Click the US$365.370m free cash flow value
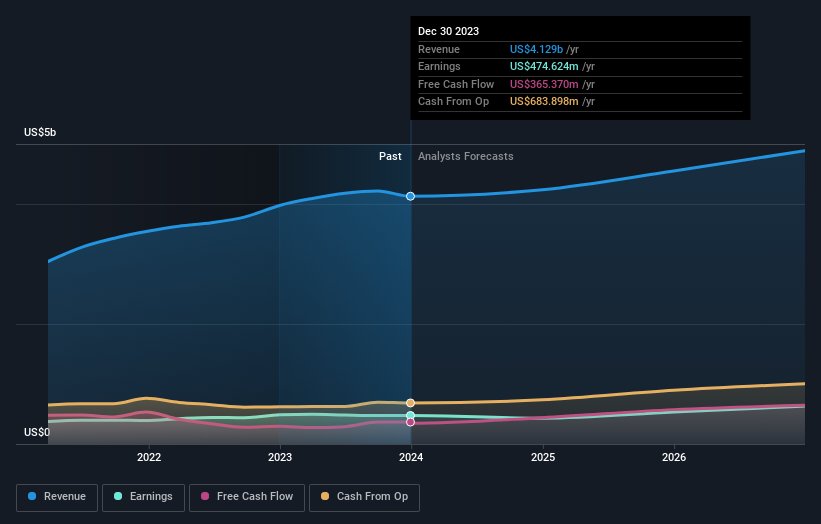The image size is (821, 524). [x=544, y=84]
